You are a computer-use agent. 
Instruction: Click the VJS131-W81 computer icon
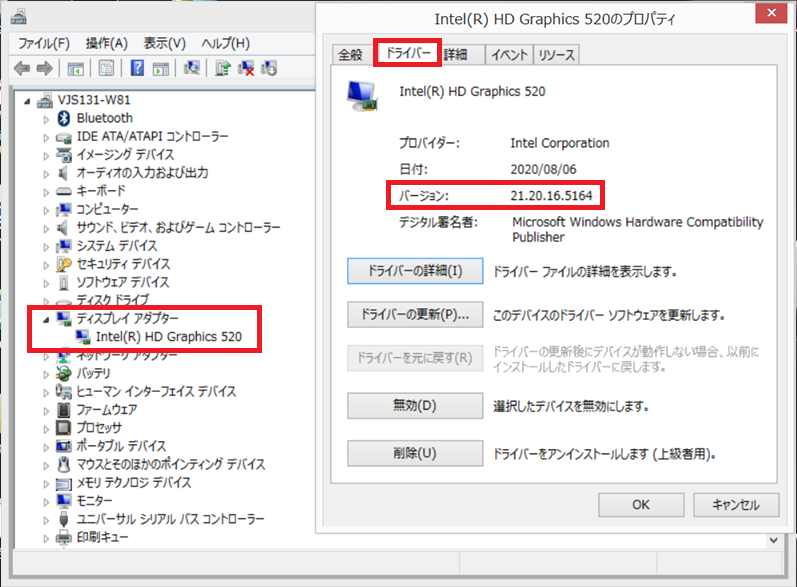45,100
